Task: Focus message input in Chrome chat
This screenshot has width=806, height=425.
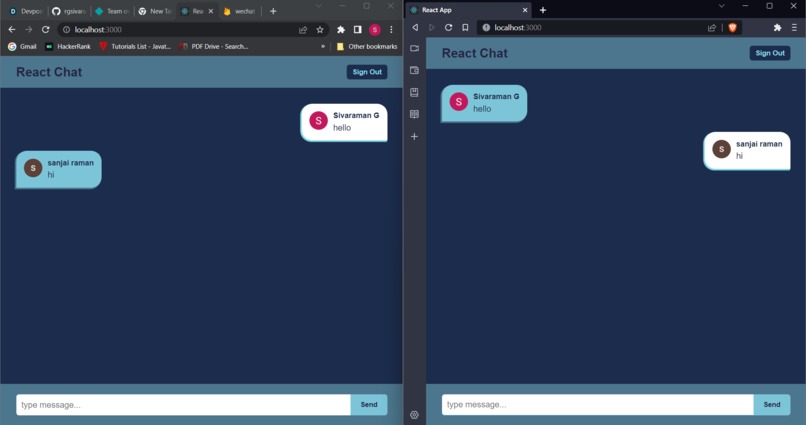Action: tap(184, 405)
